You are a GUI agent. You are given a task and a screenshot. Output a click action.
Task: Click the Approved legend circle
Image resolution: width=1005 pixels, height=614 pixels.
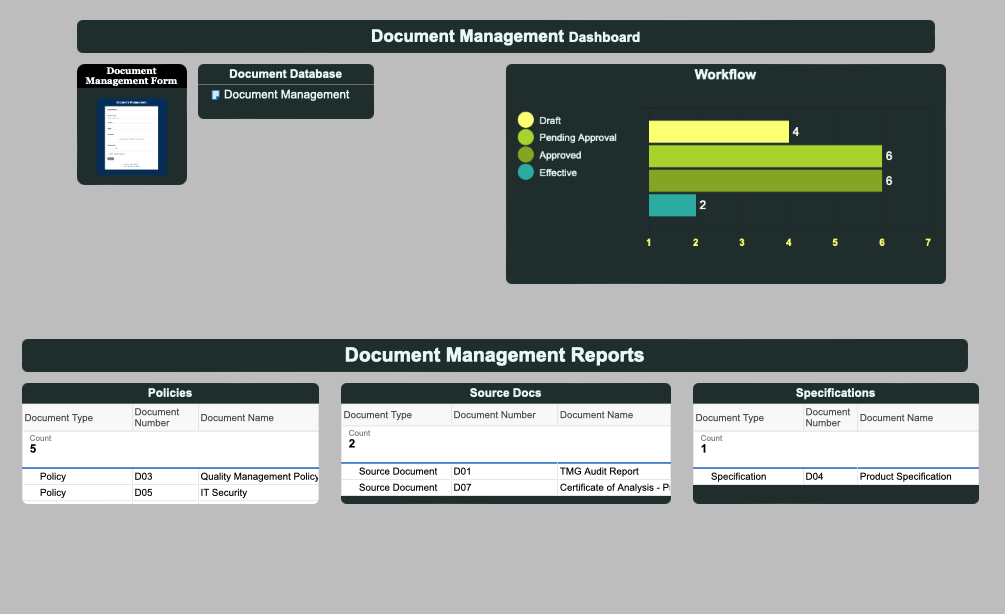(526, 155)
